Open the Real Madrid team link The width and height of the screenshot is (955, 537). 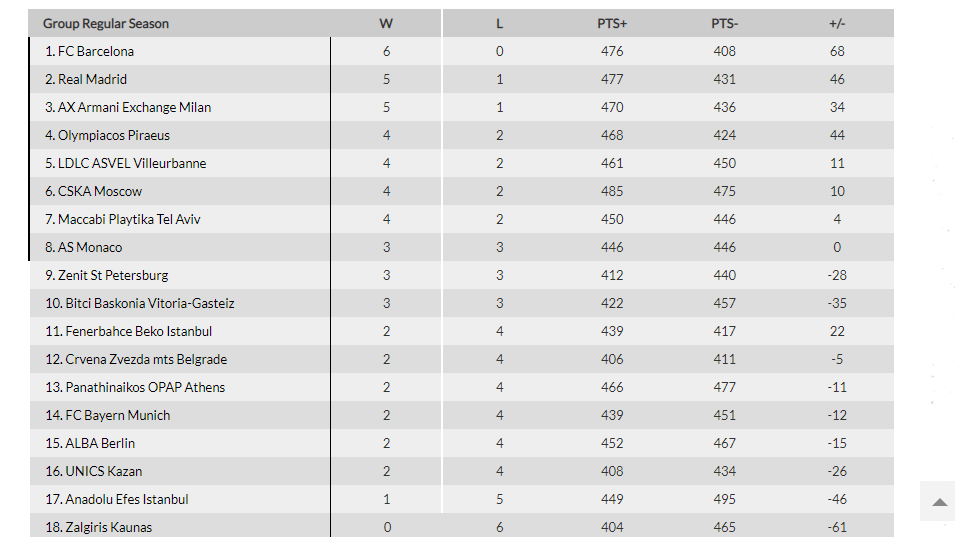pos(92,79)
